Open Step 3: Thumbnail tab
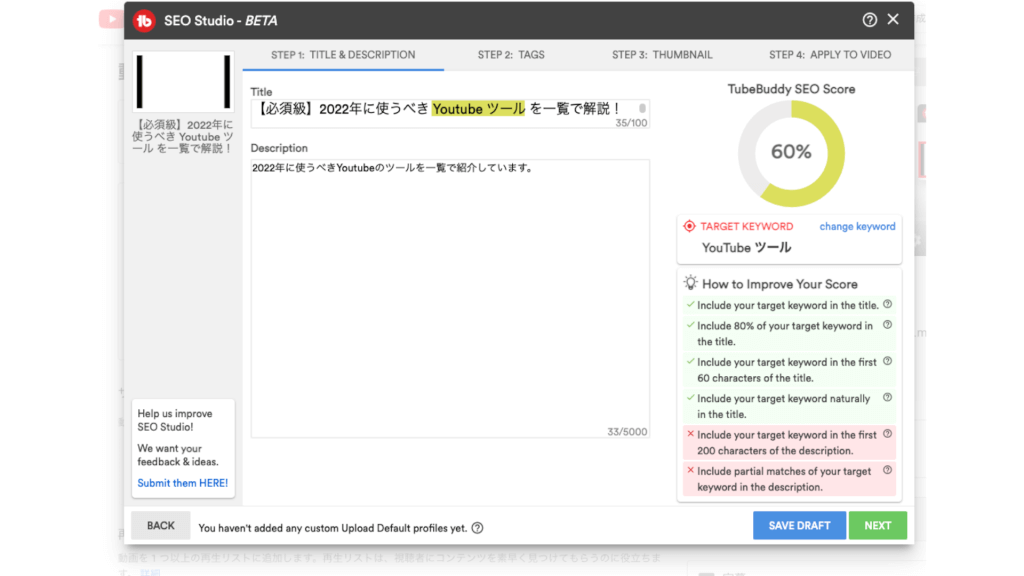Image resolution: width=1024 pixels, height=576 pixels. pyautogui.click(x=662, y=55)
